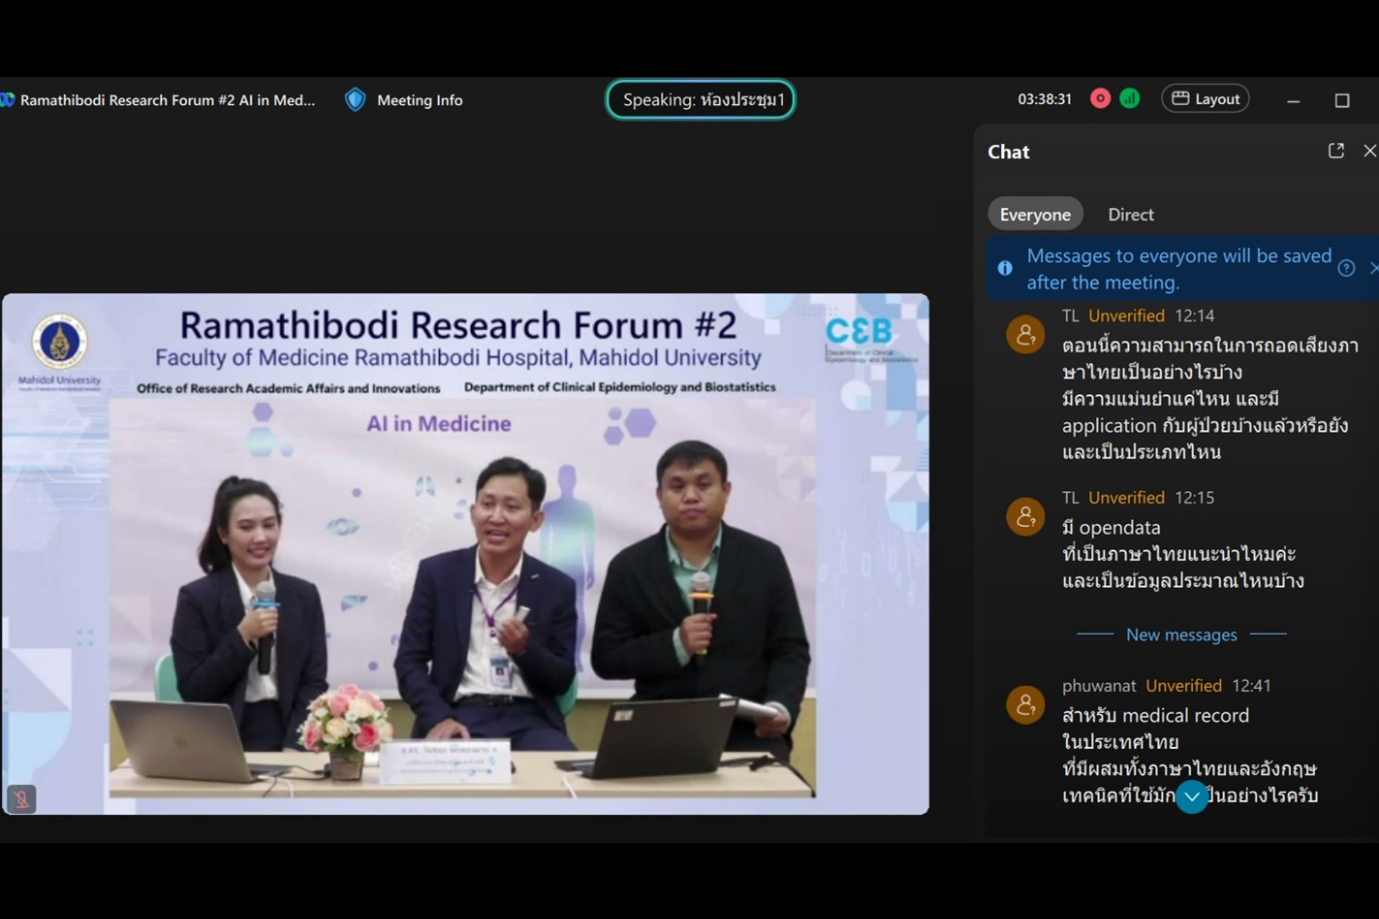The width and height of the screenshot is (1379, 919).
Task: Open the Layout options button
Action: pos(1205,98)
